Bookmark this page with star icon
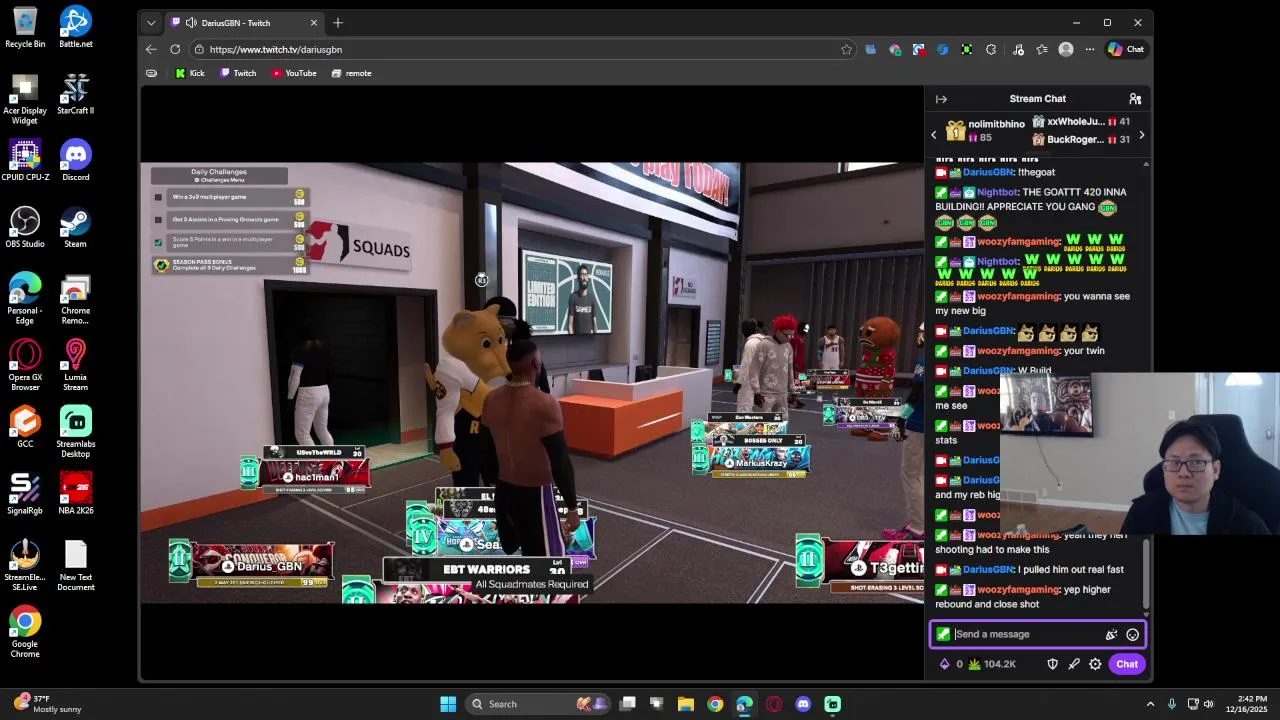 tap(846, 49)
